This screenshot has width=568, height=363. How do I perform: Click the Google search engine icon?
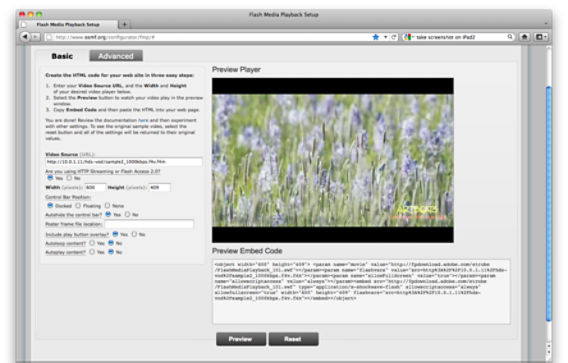(408, 37)
